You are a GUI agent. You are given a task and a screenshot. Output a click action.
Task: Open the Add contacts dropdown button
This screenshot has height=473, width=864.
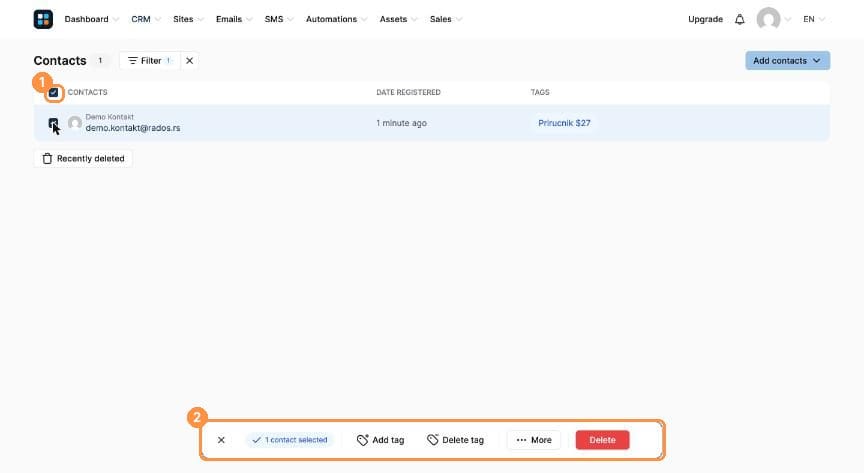[x=787, y=61]
